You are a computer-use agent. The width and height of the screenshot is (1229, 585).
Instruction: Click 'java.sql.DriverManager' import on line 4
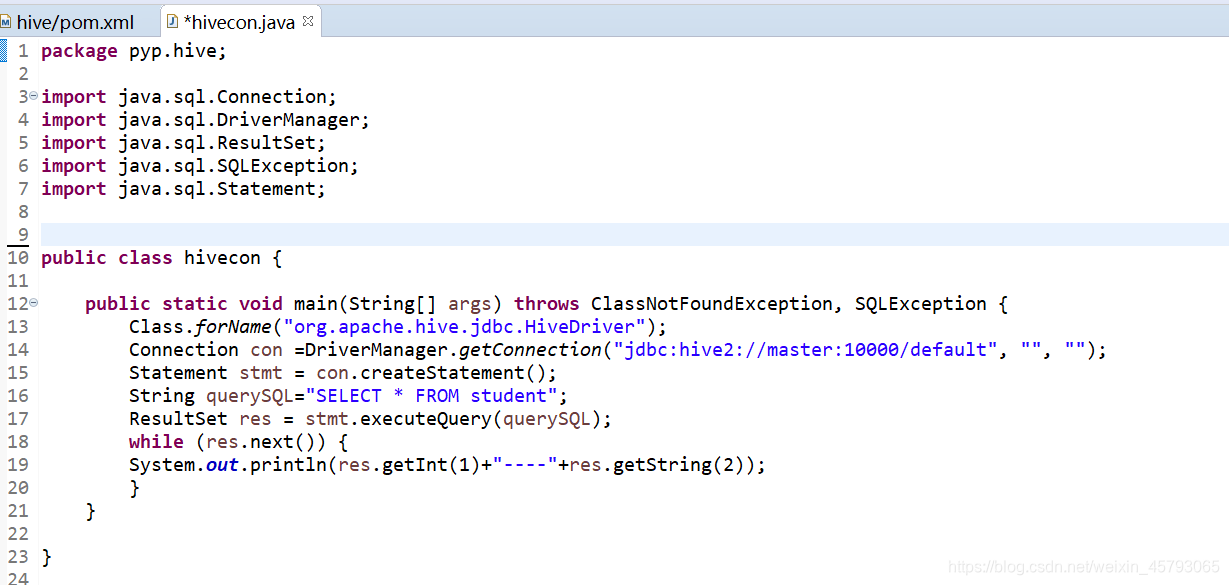pos(239,120)
